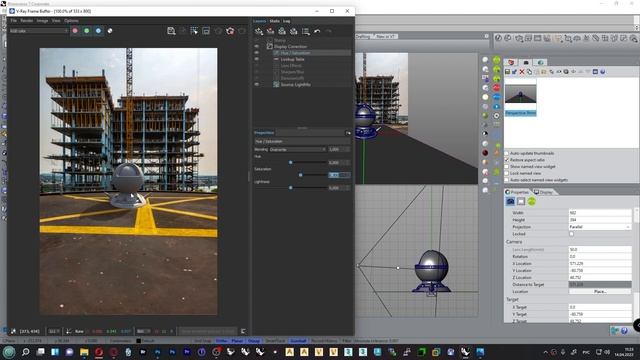Switch to the Display tab in Rhino
The width and height of the screenshot is (640, 360).
coord(543,192)
